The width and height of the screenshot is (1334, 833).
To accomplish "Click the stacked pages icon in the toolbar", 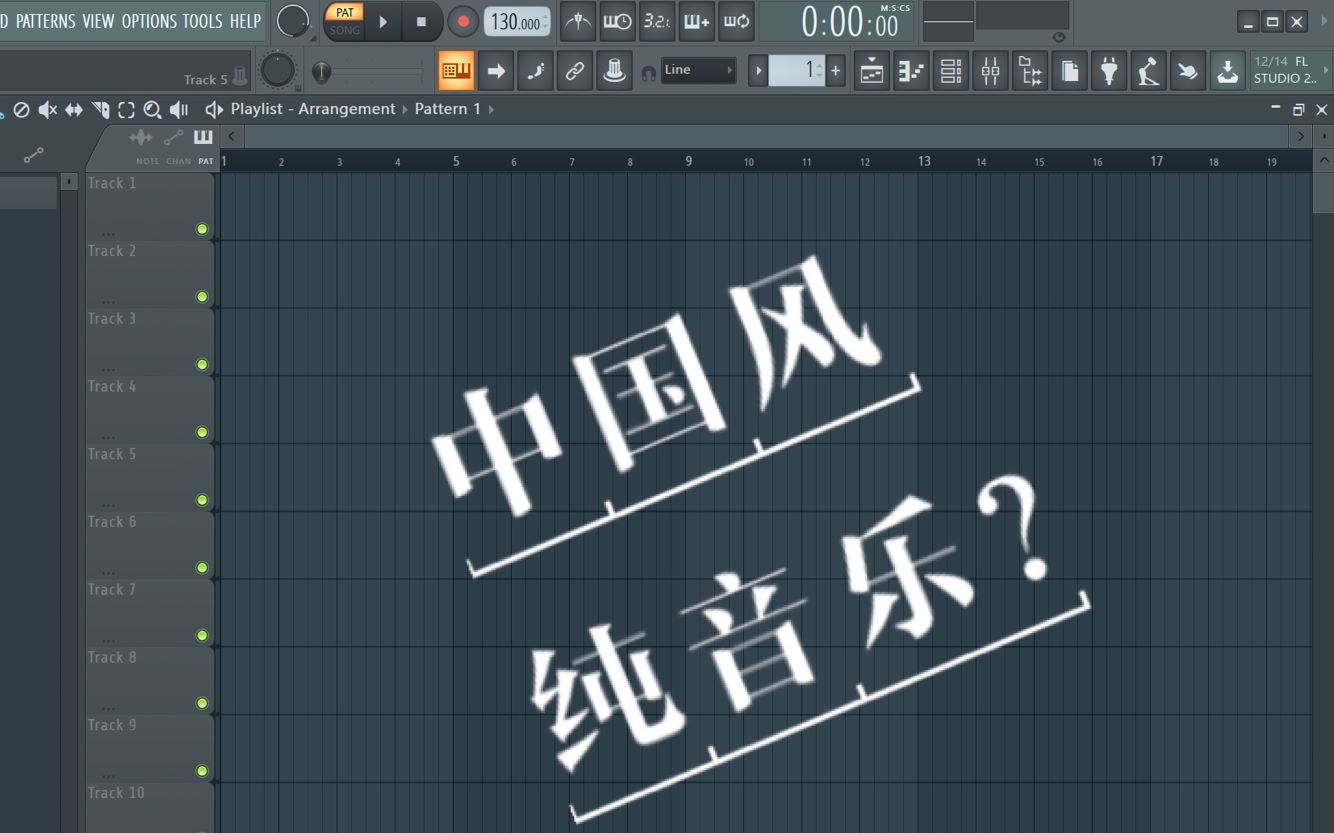I will coord(1069,71).
